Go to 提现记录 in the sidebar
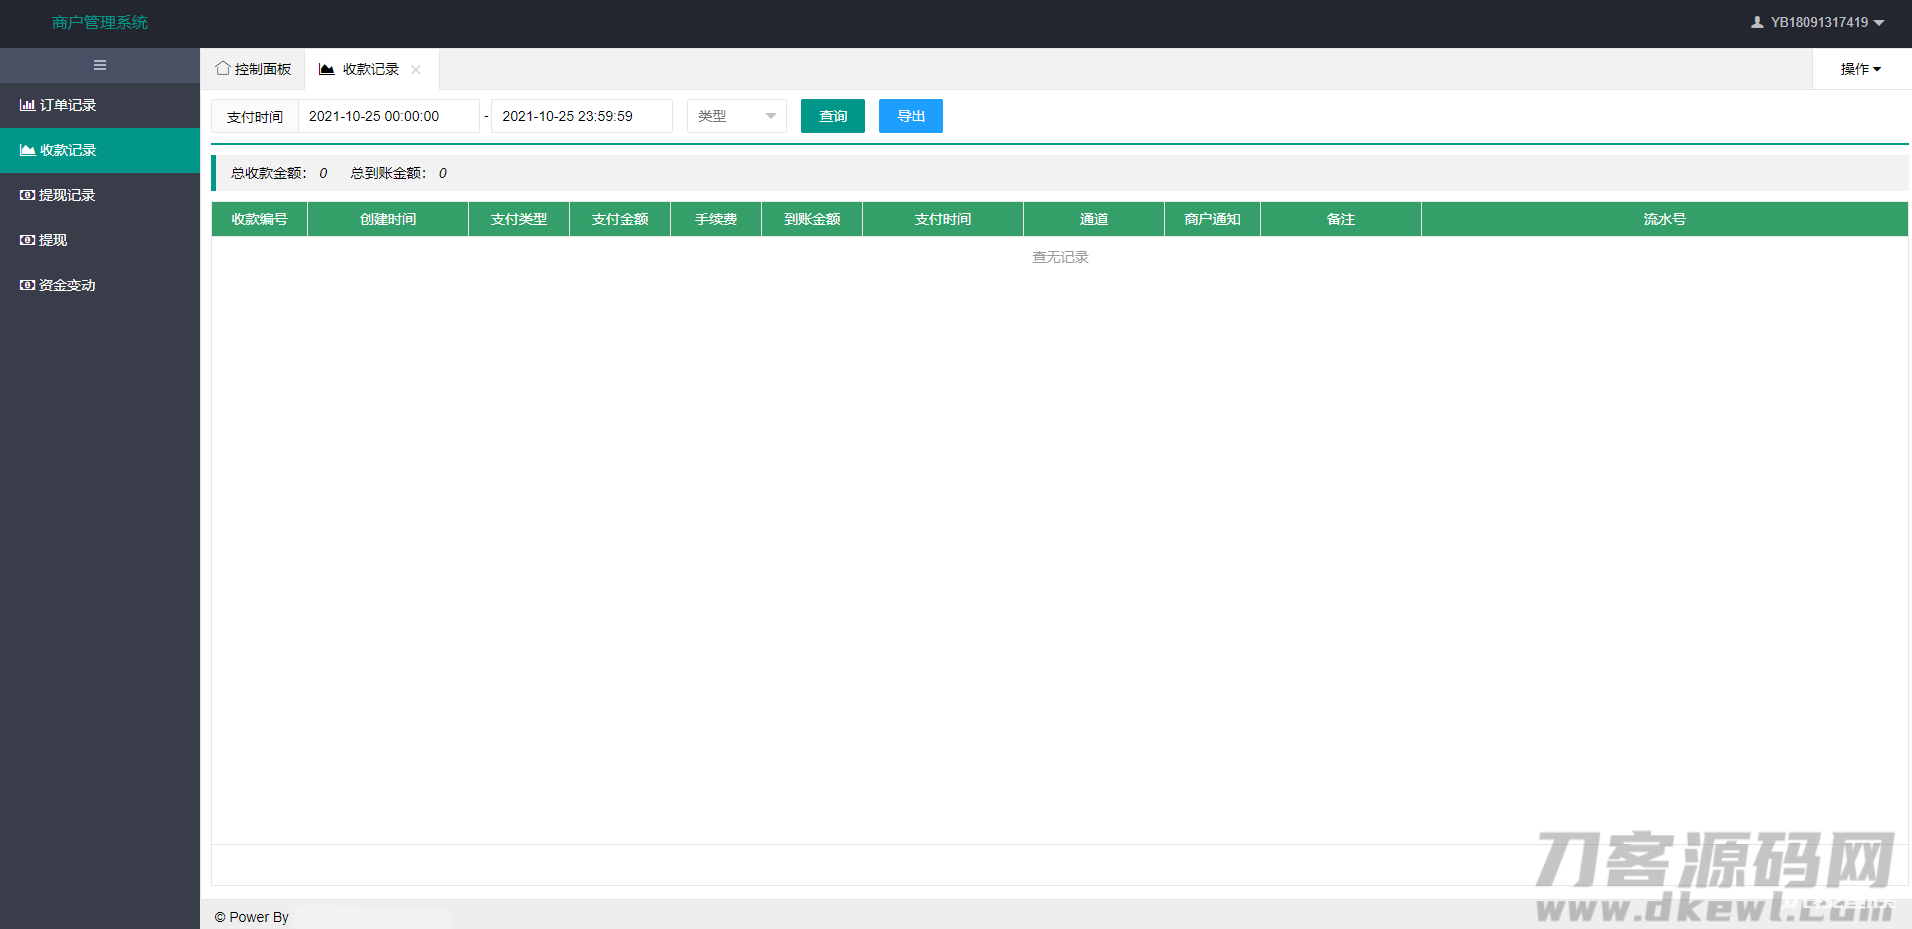Screen dimensions: 1912x929 pos(100,195)
